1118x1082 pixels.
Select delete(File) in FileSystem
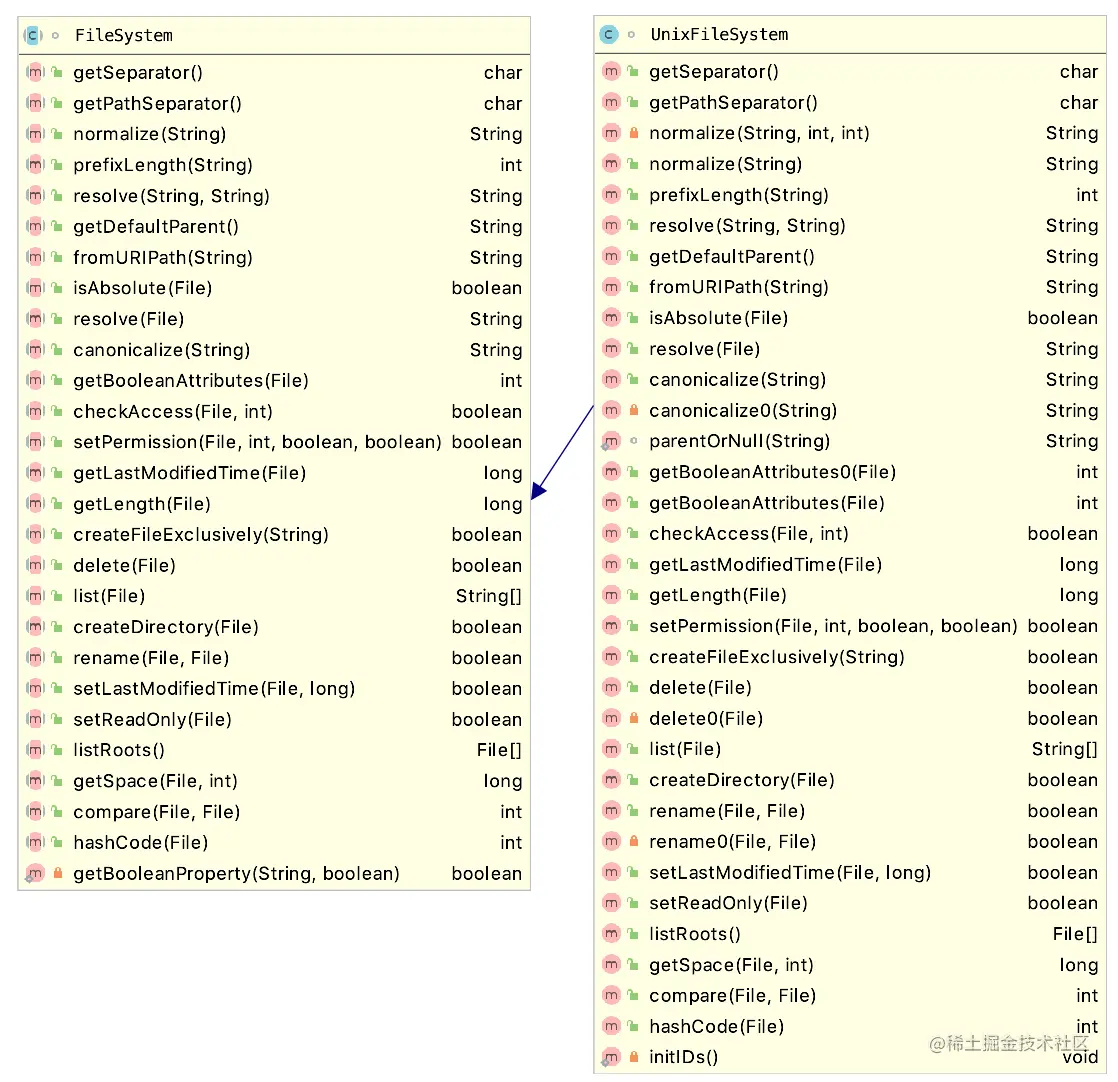click(125, 565)
